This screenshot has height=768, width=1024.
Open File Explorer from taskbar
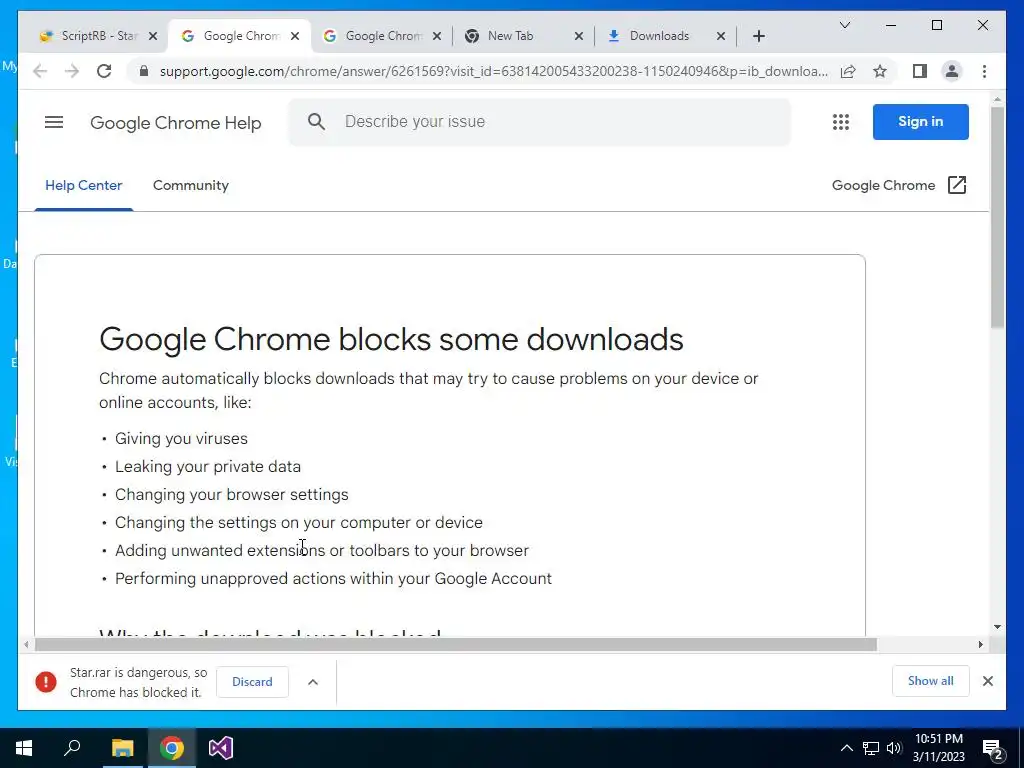(x=122, y=748)
